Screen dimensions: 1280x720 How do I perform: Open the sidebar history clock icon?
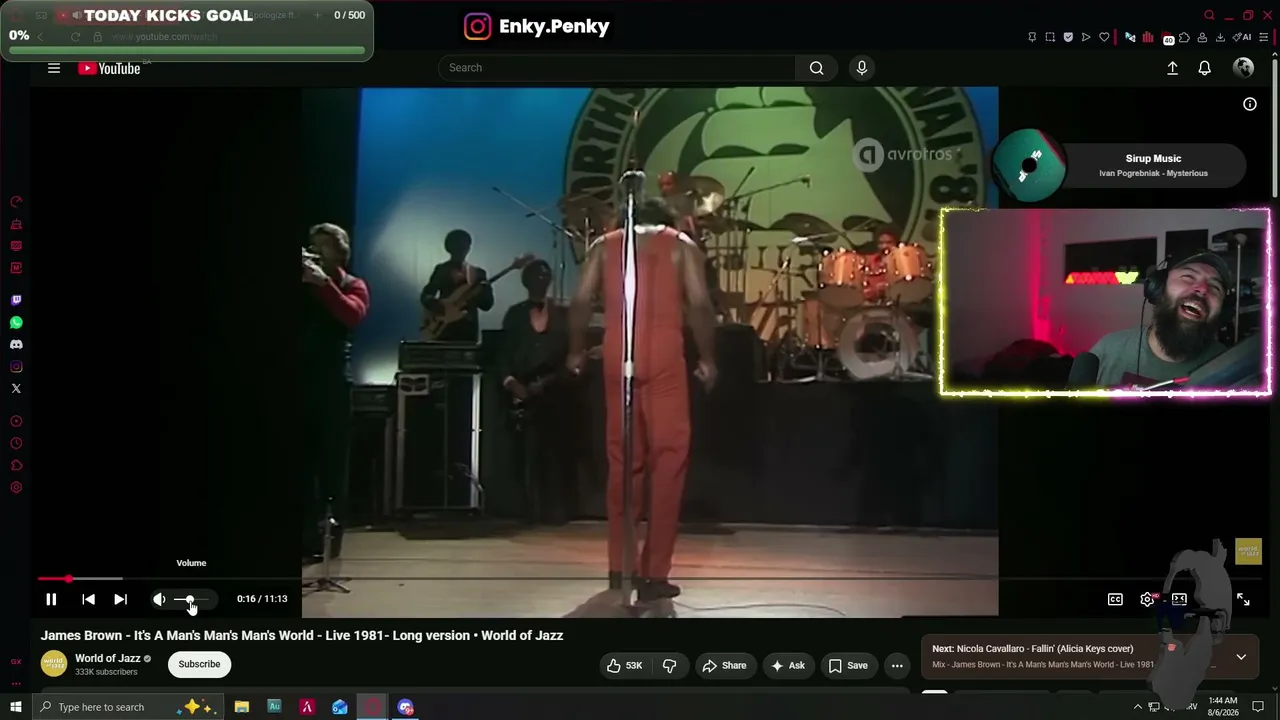[16, 443]
